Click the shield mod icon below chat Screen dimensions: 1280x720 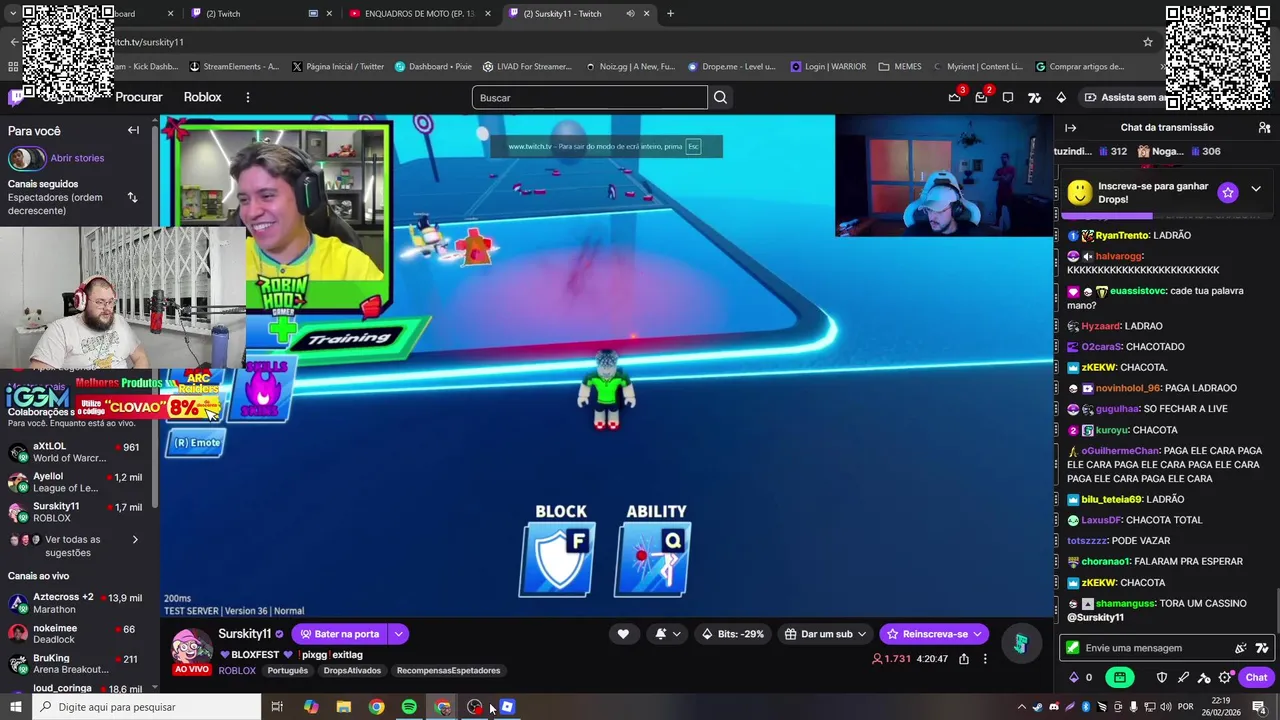pyautogui.click(x=1162, y=677)
